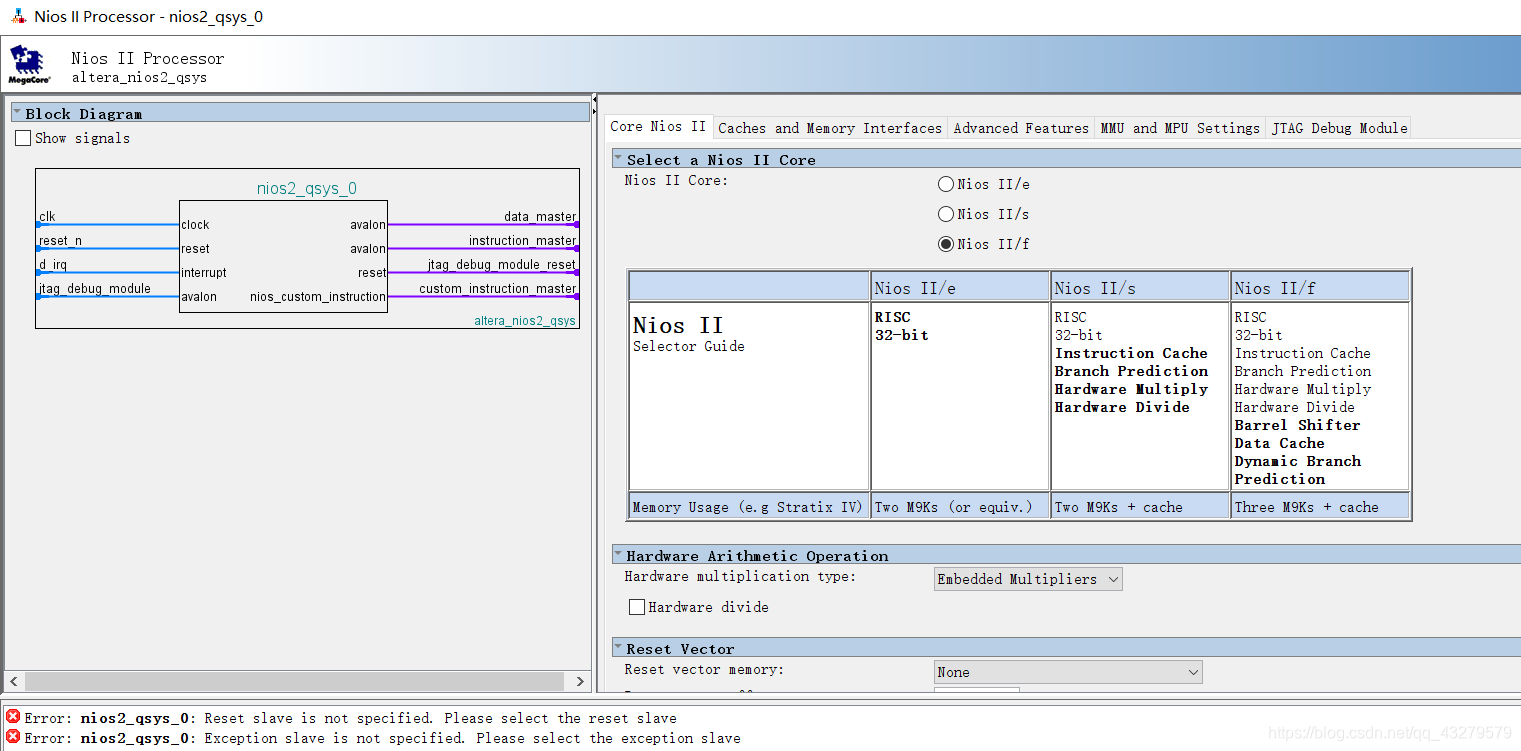Click the data_master port label

540,216
